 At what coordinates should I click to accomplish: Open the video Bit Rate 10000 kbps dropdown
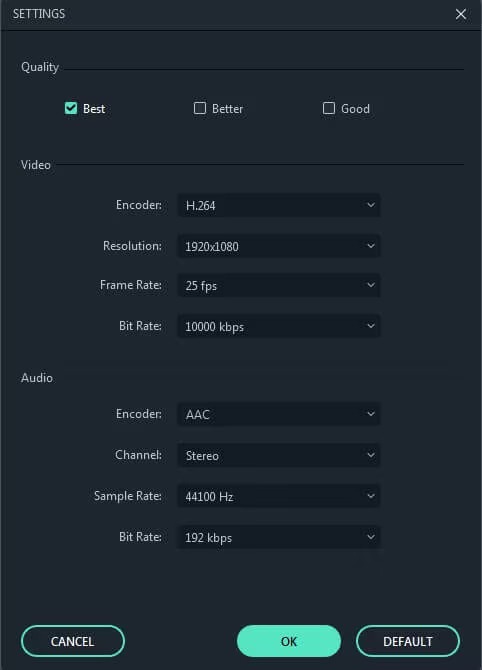[279, 326]
